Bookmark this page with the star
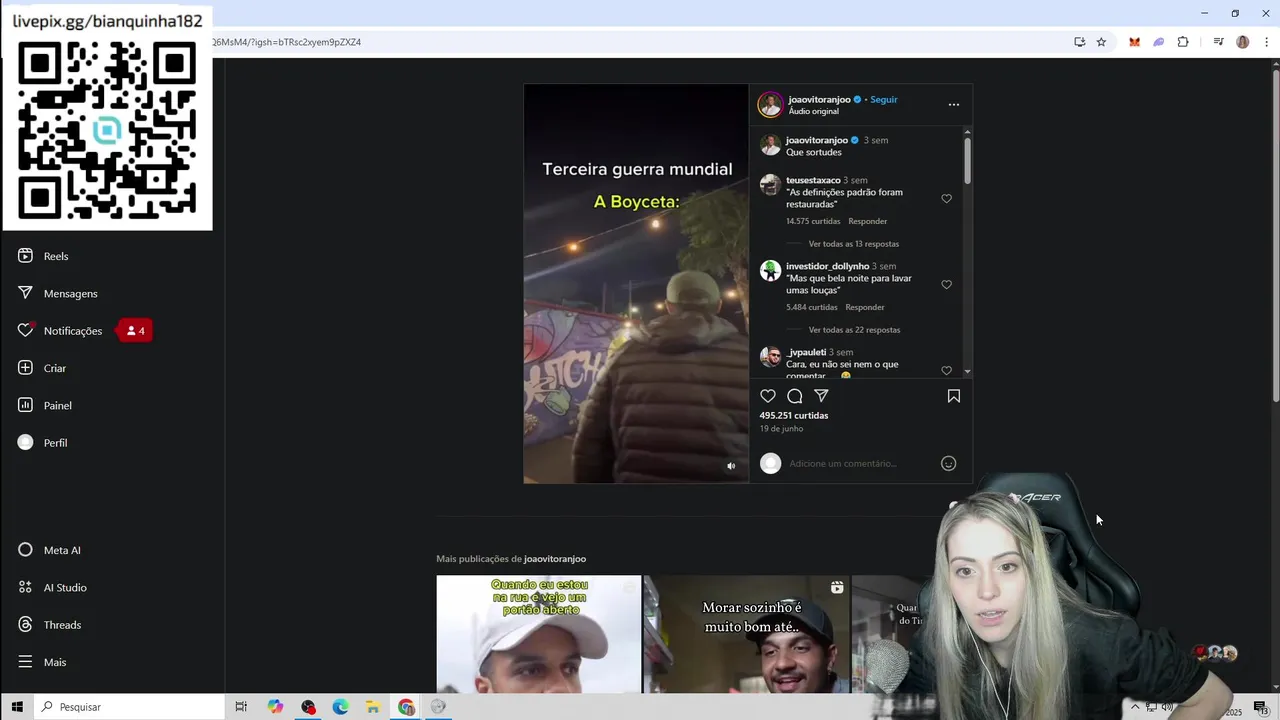 [1101, 42]
